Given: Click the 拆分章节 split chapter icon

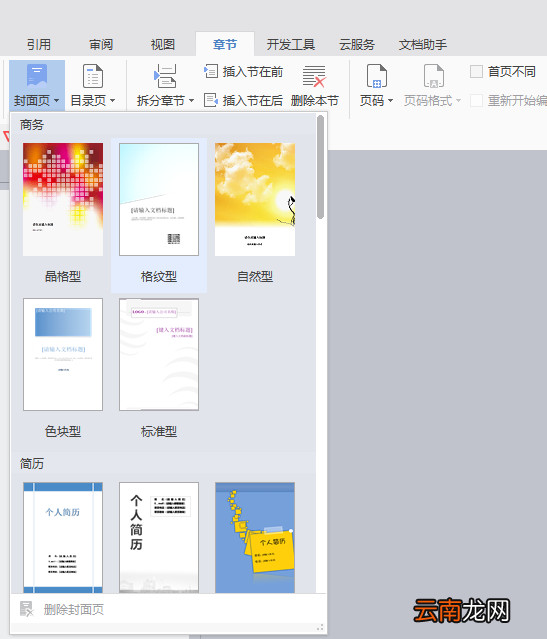Looking at the screenshot, I should coord(165,76).
